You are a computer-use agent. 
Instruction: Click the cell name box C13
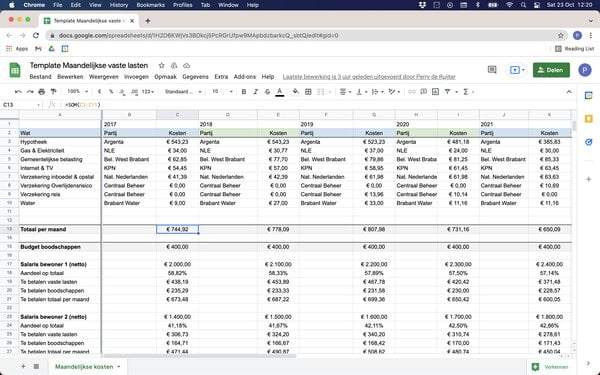coord(21,105)
